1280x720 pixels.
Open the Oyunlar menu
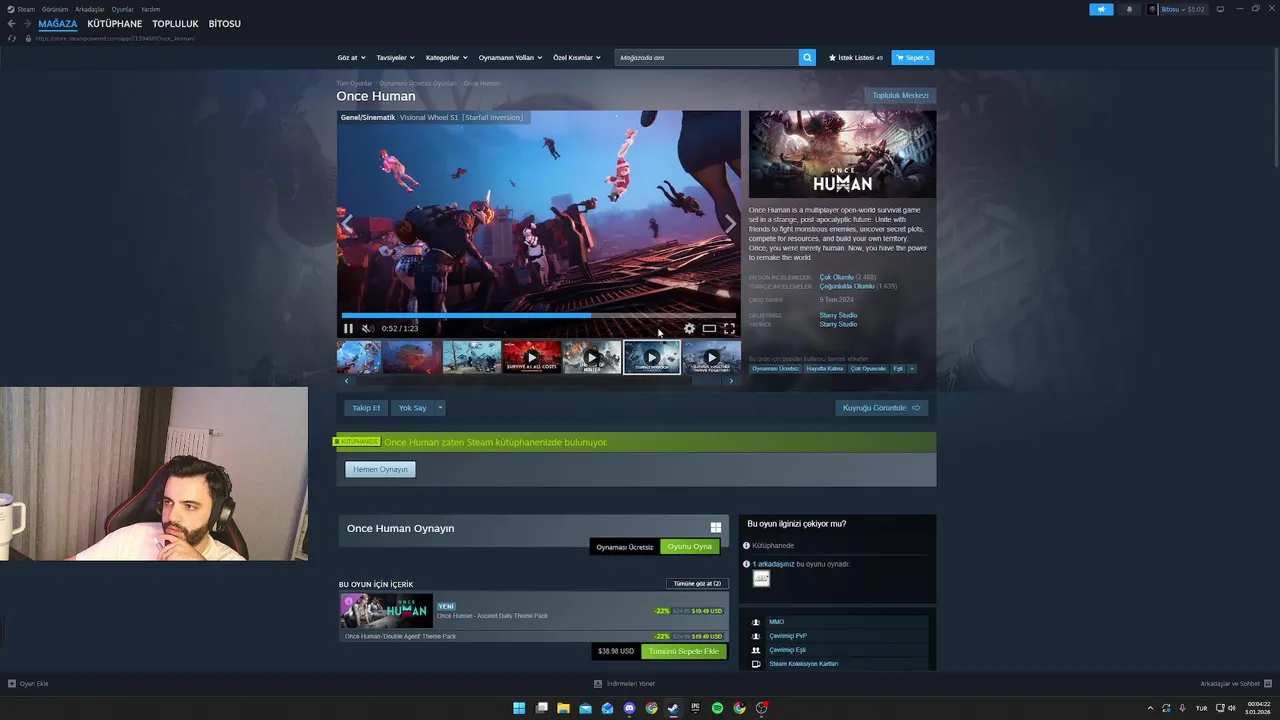123,9
